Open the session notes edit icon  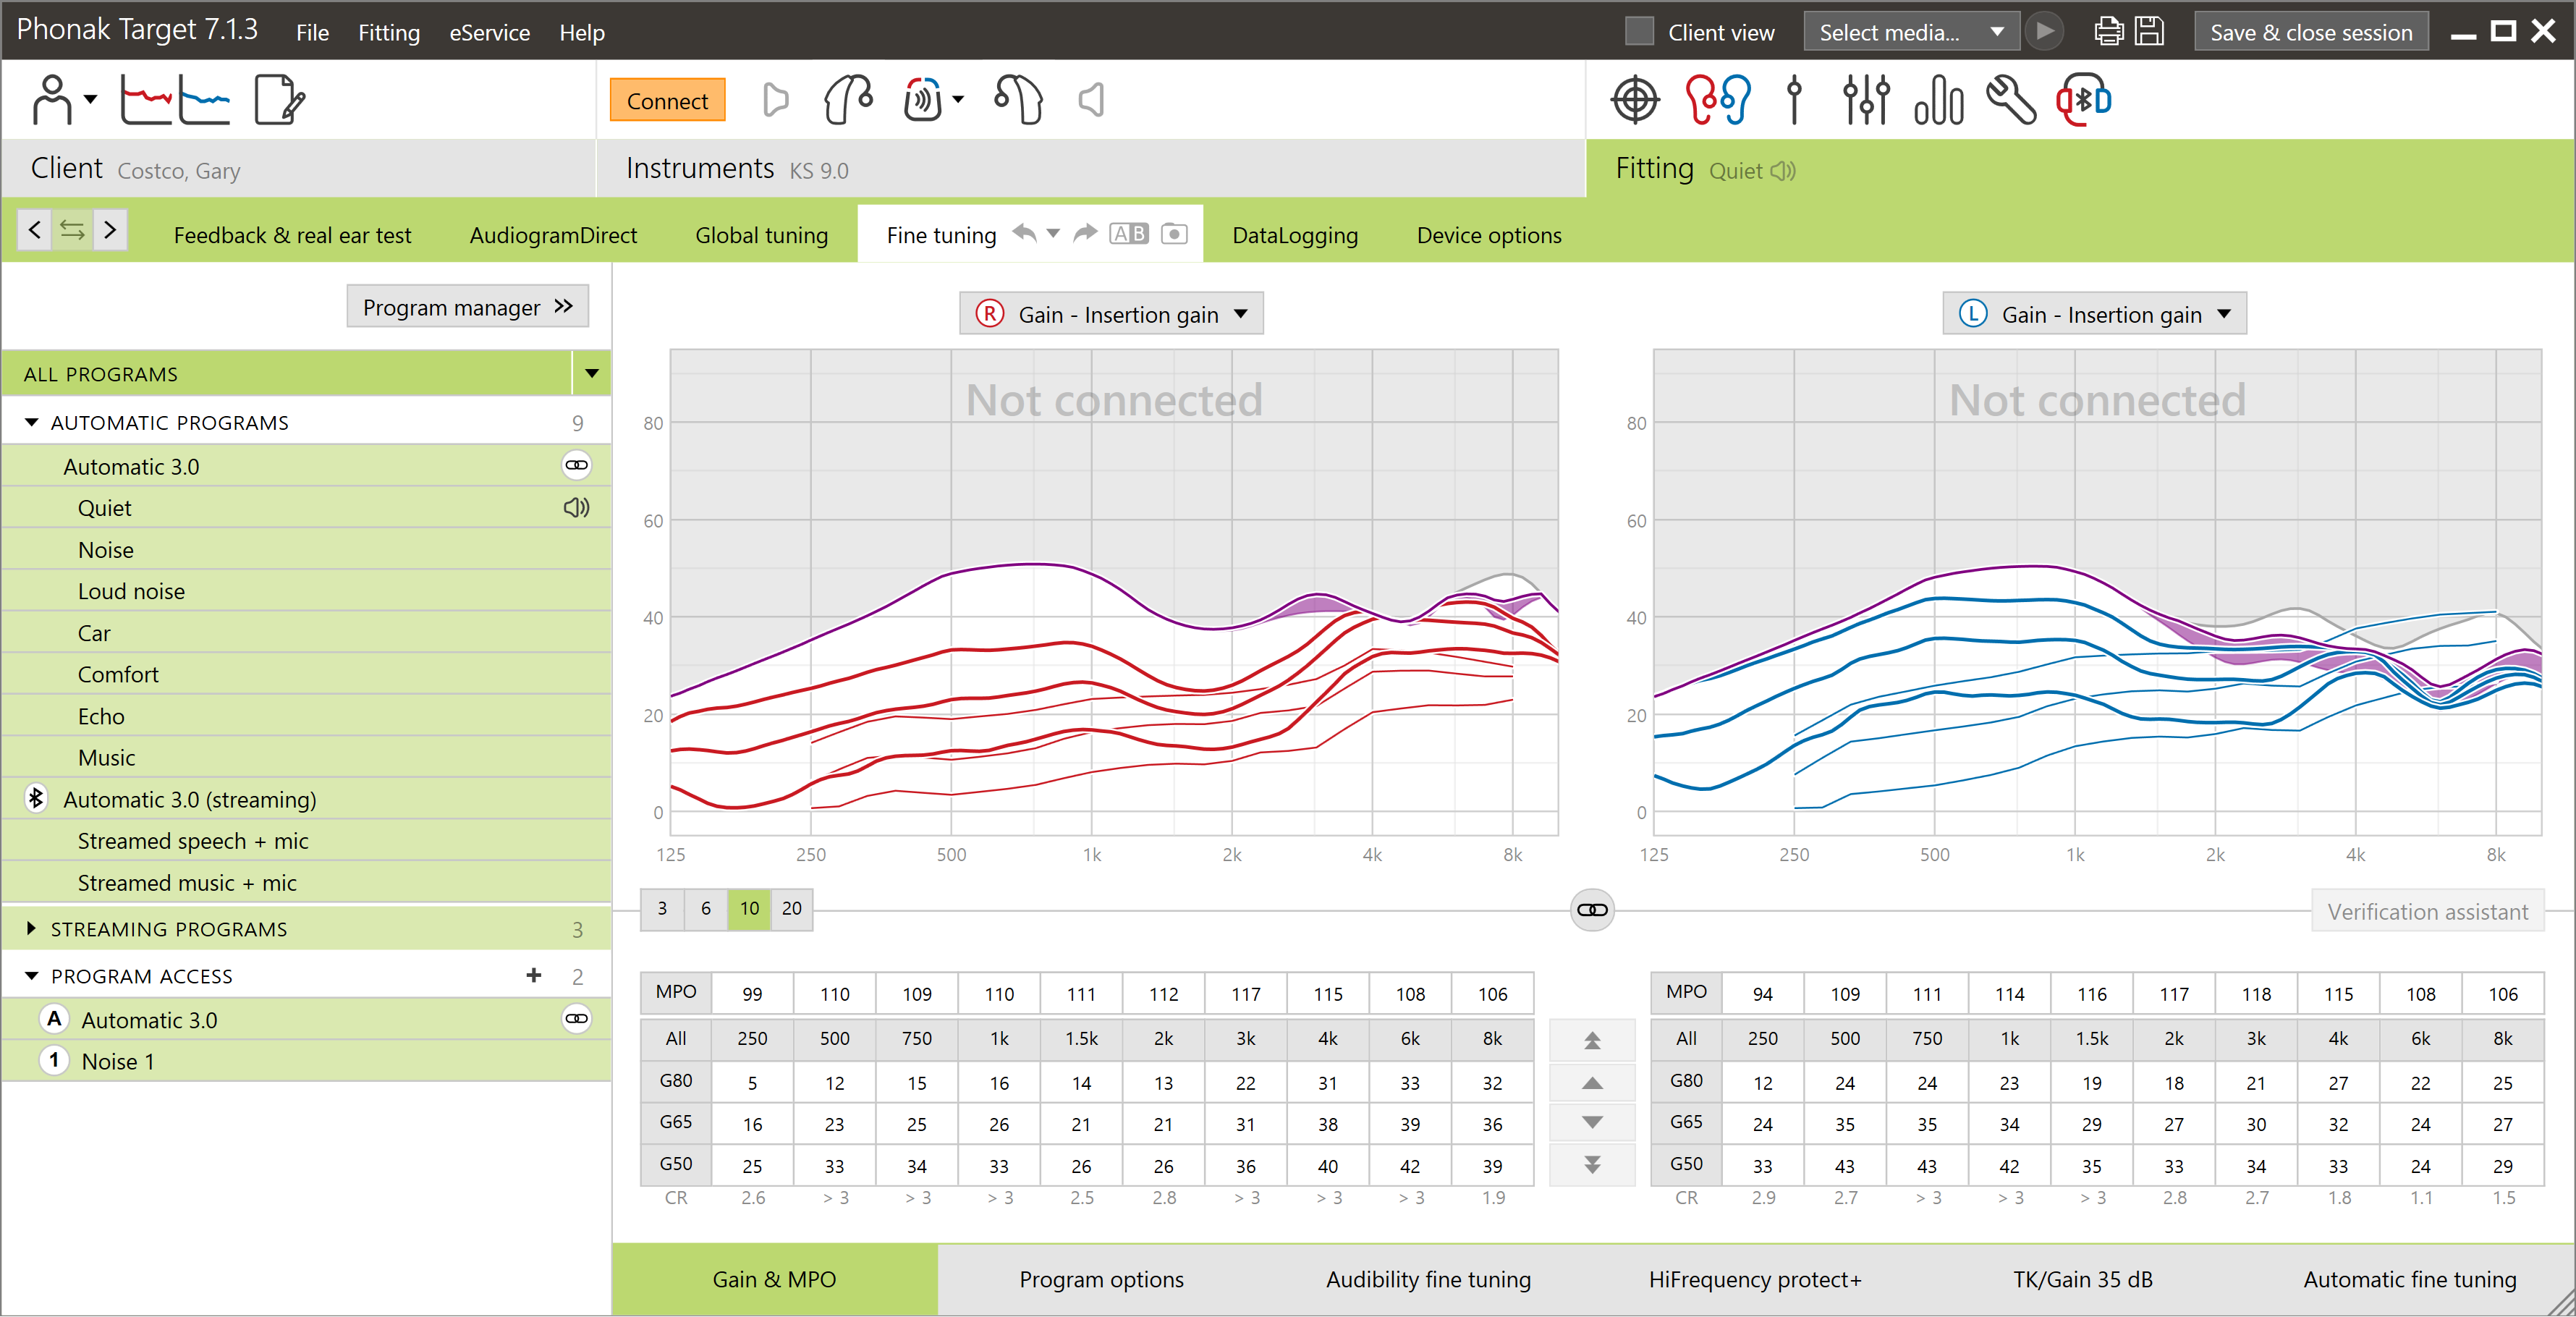(x=279, y=100)
